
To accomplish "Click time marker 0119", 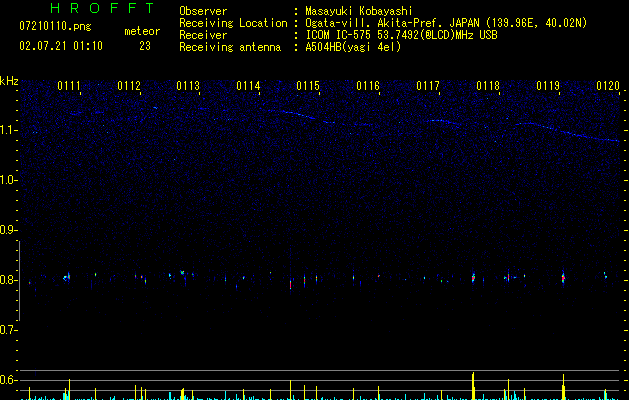I will point(548,86).
